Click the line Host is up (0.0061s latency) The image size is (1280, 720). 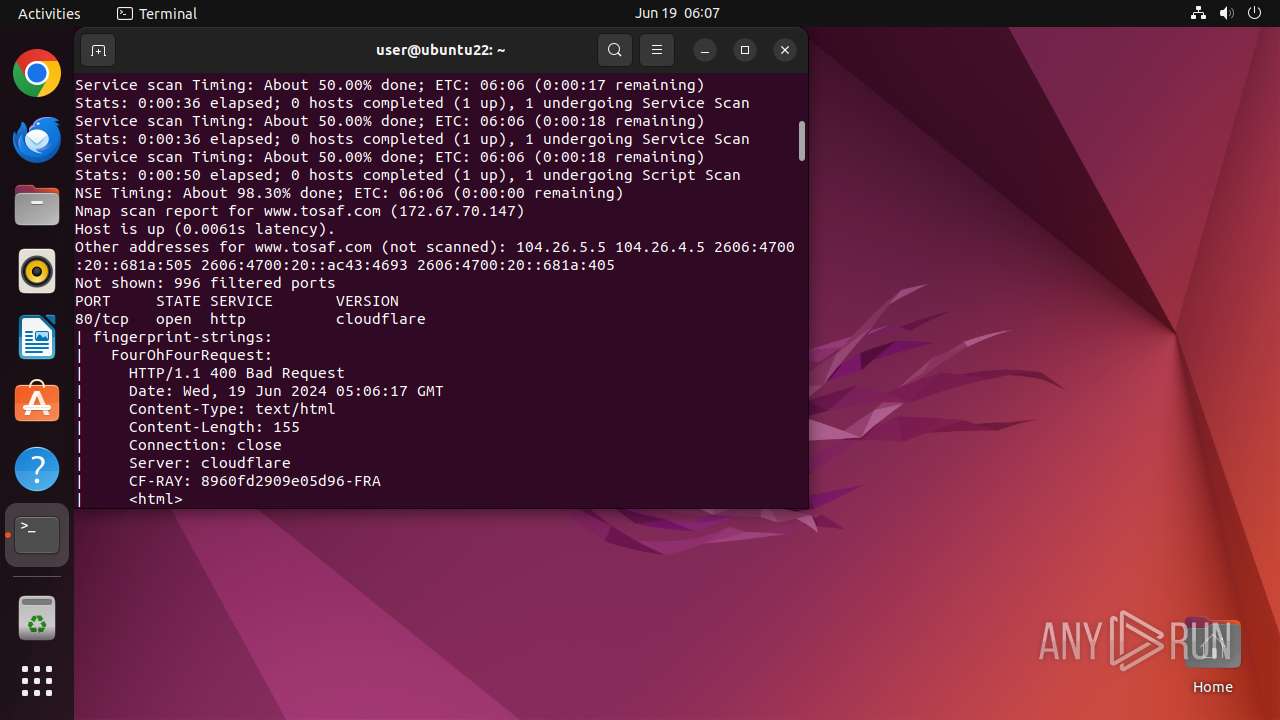tap(205, 229)
